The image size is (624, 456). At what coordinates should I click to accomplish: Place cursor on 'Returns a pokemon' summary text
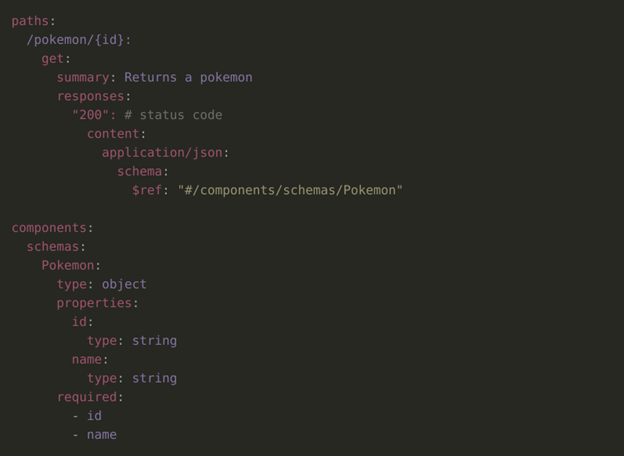188,77
